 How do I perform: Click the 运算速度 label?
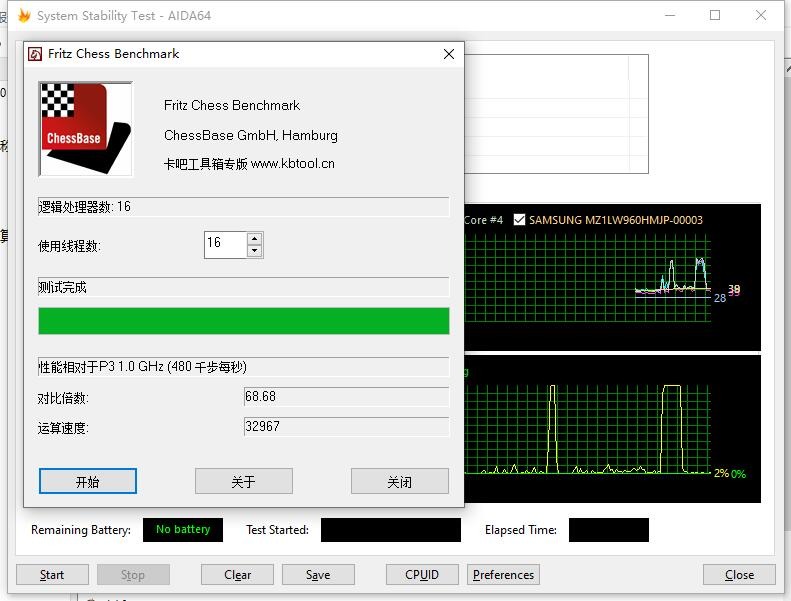63,428
